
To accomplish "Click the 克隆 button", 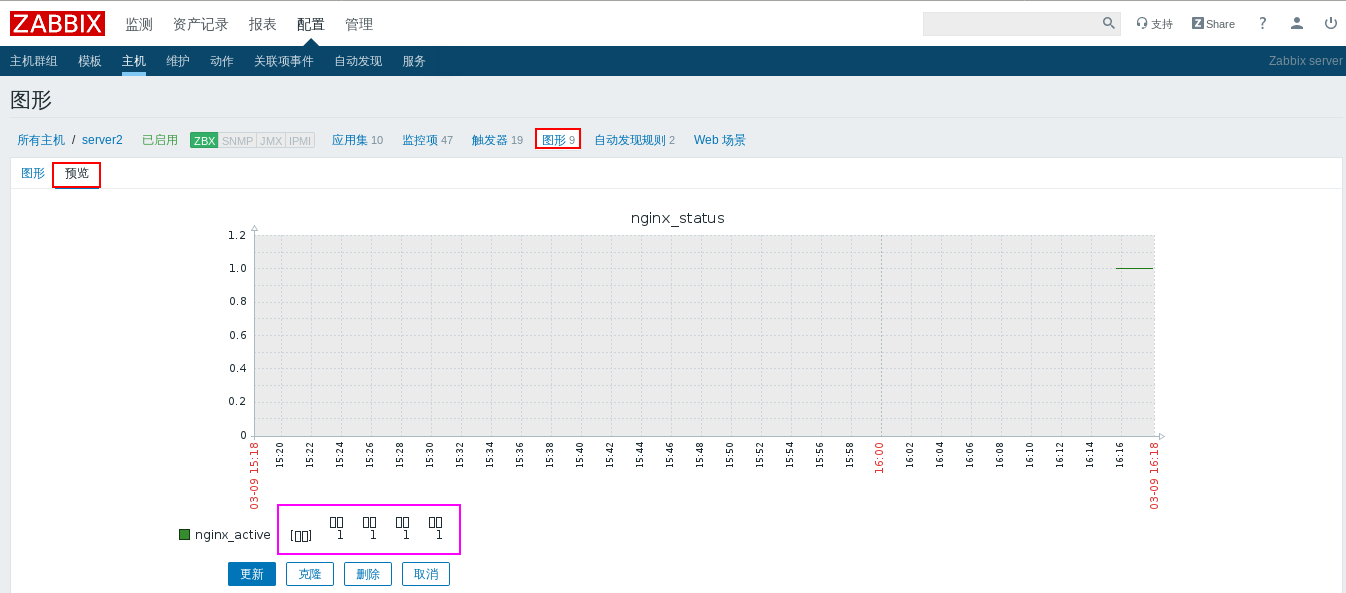I will (x=310, y=574).
